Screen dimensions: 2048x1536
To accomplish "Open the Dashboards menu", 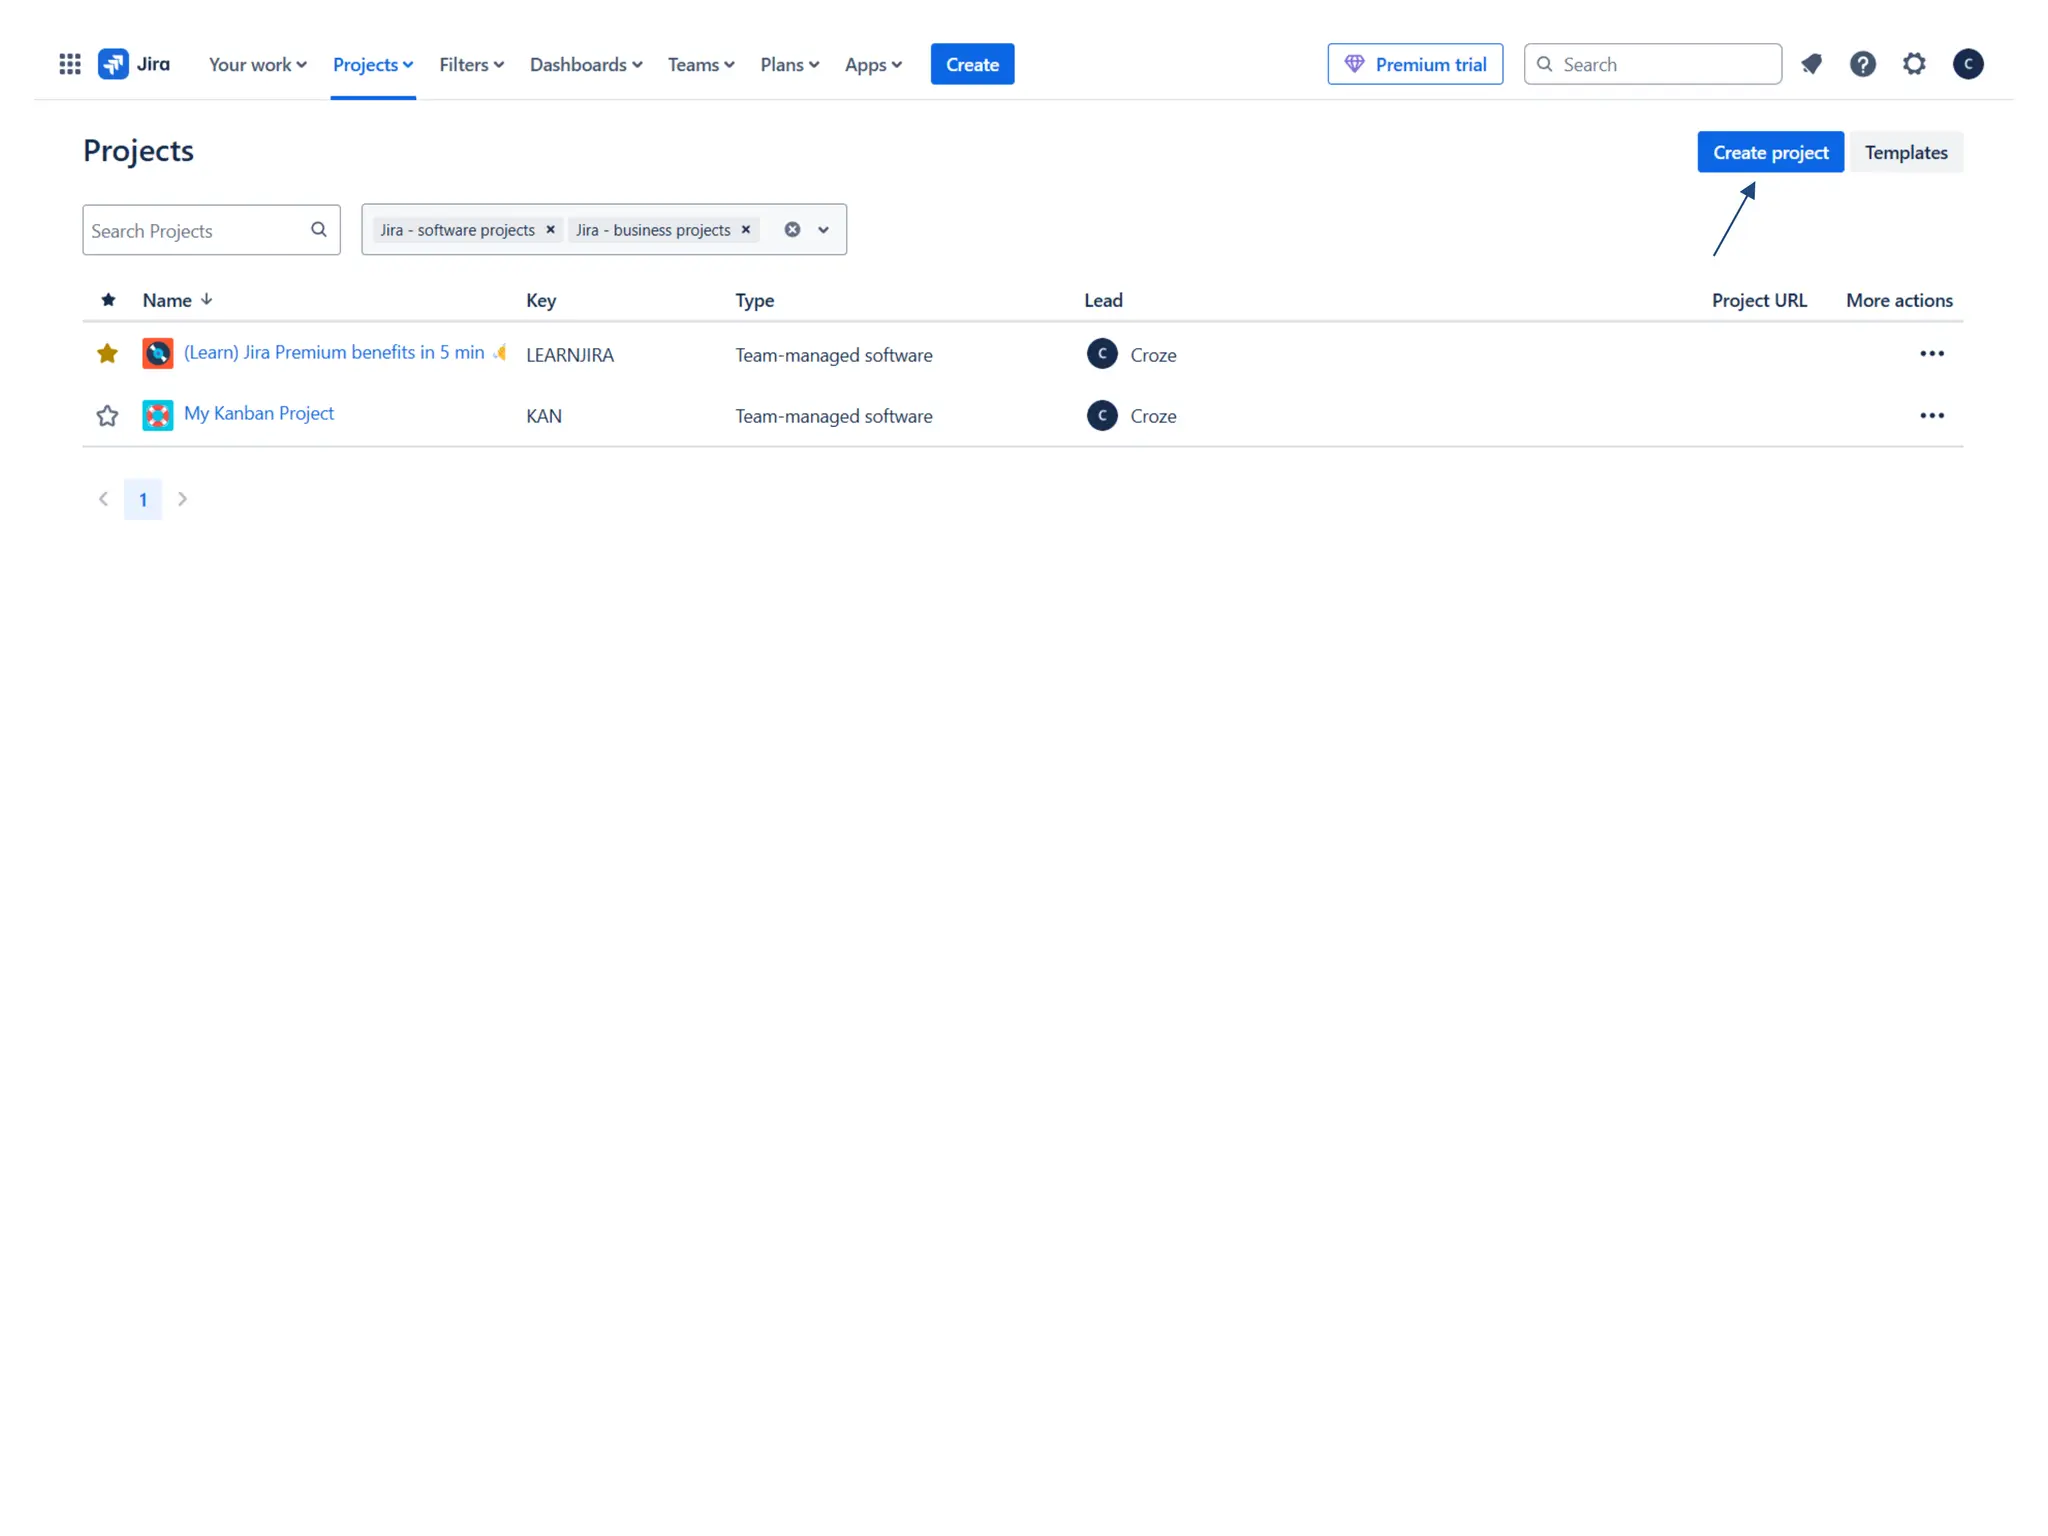I will [x=585, y=64].
